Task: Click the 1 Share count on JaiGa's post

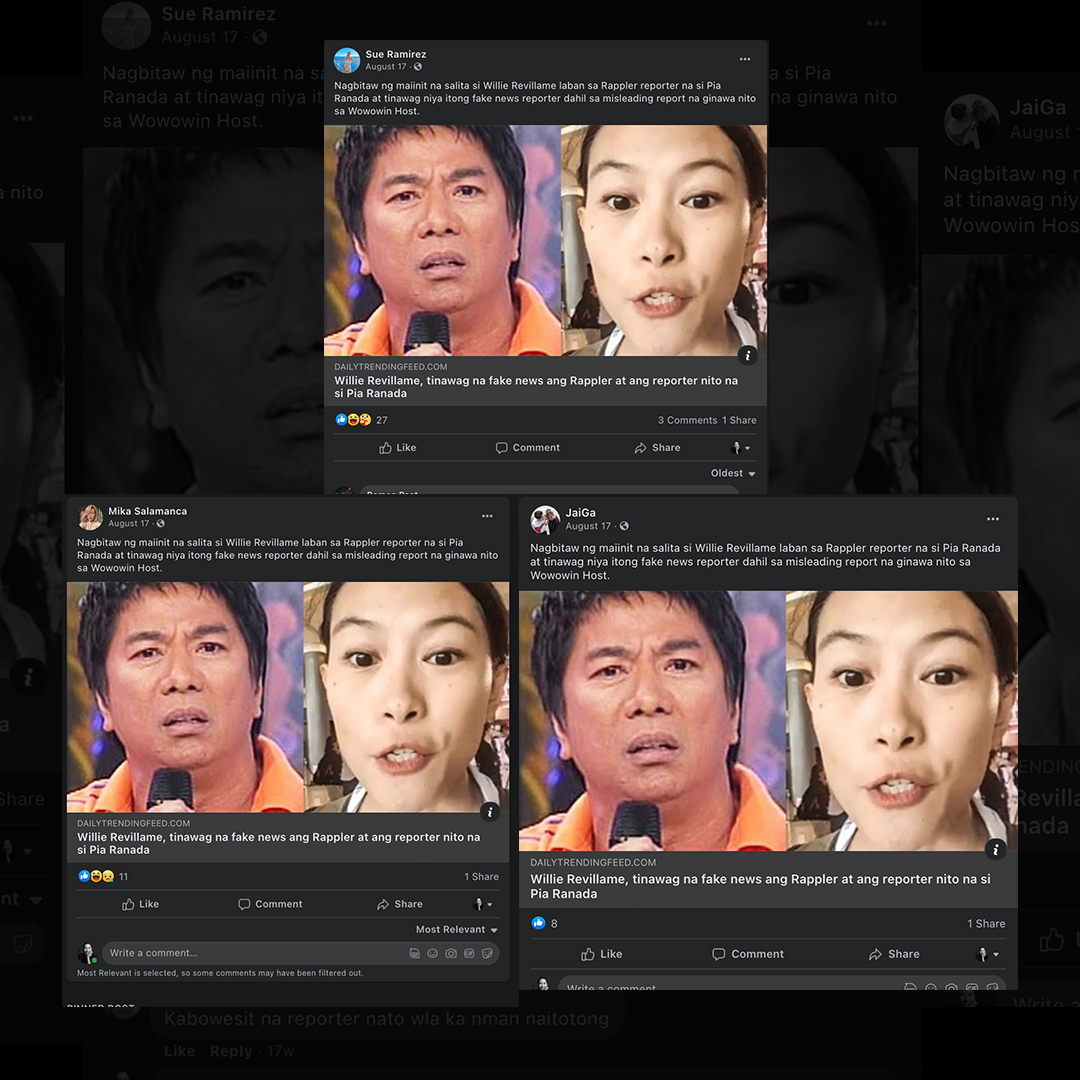Action: click(986, 924)
